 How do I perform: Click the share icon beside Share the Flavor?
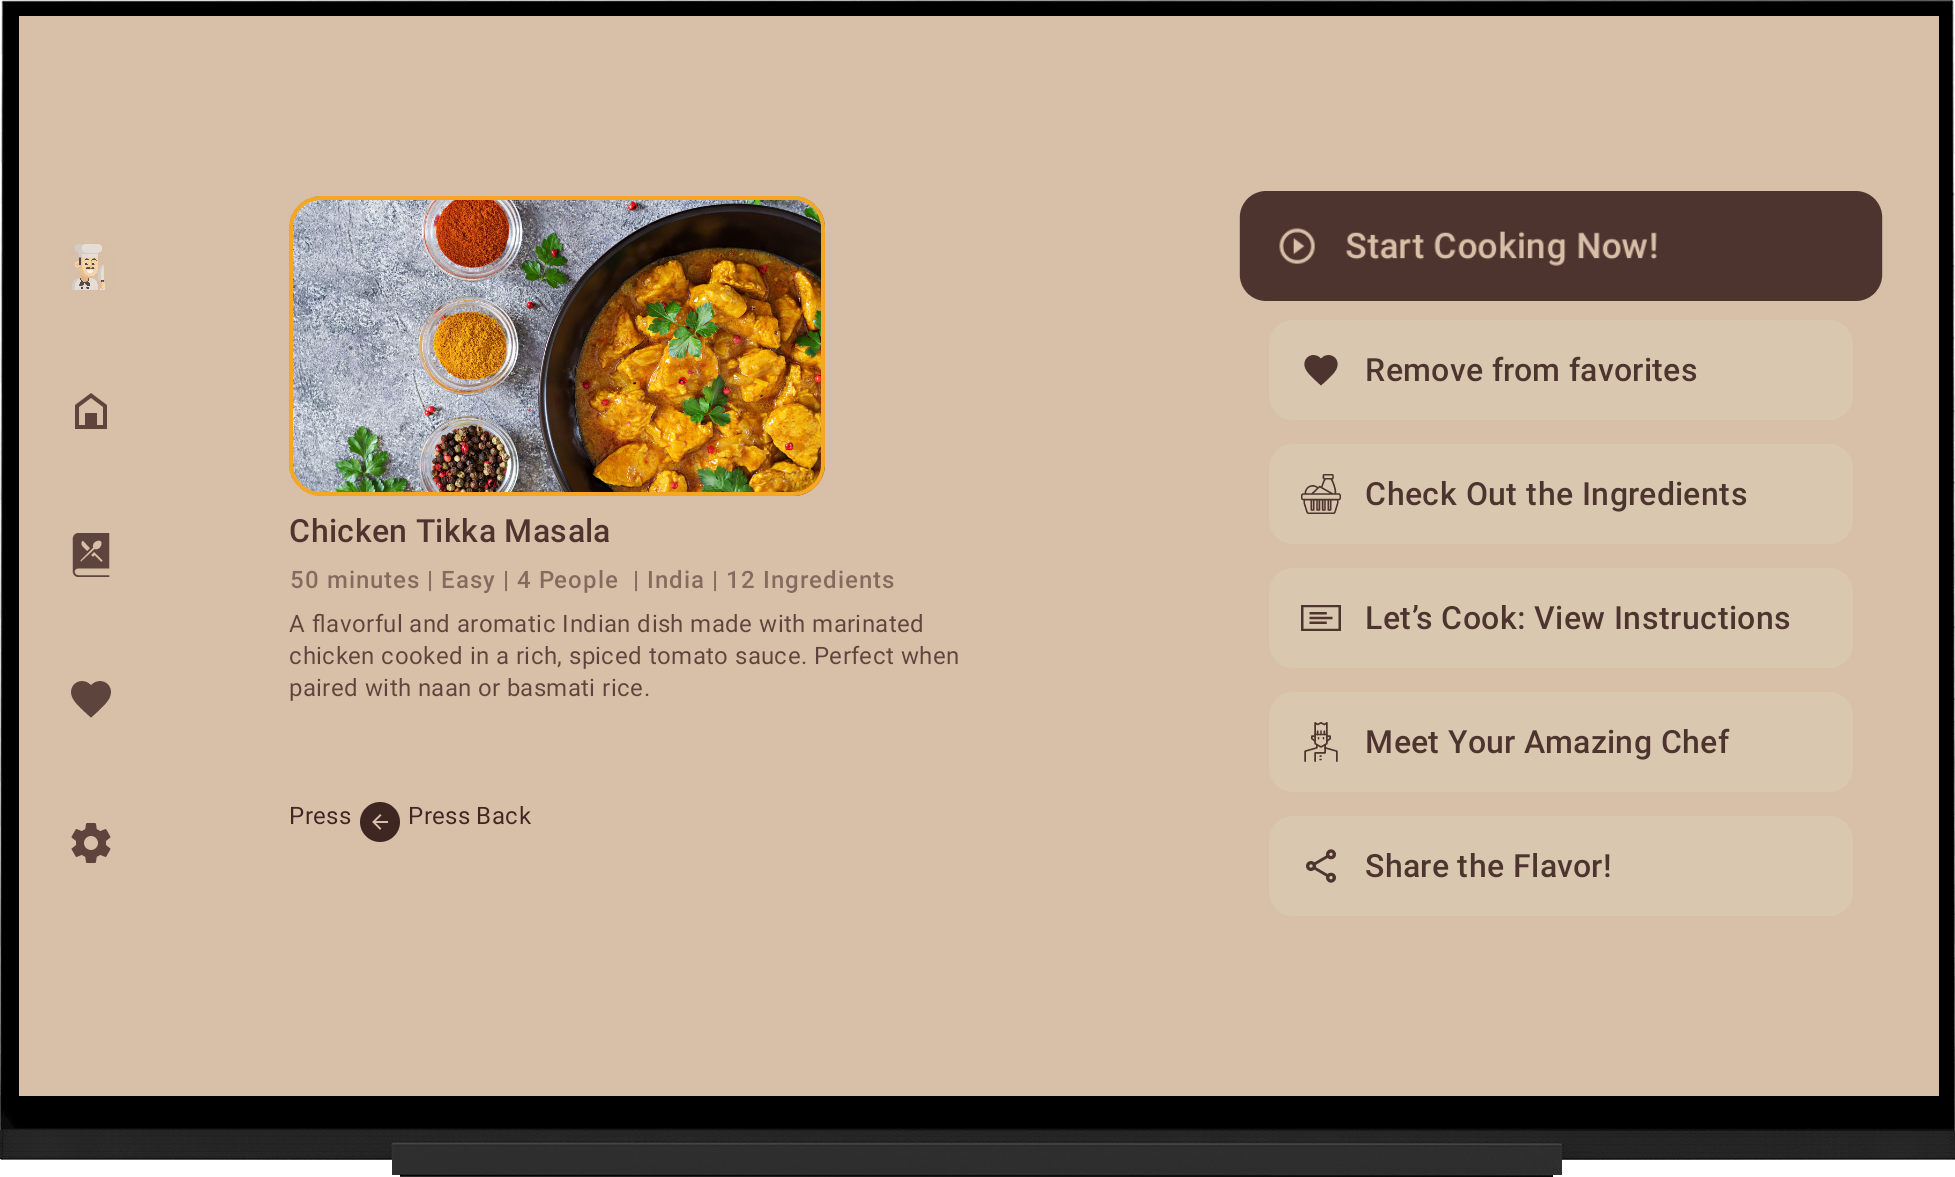click(x=1321, y=866)
